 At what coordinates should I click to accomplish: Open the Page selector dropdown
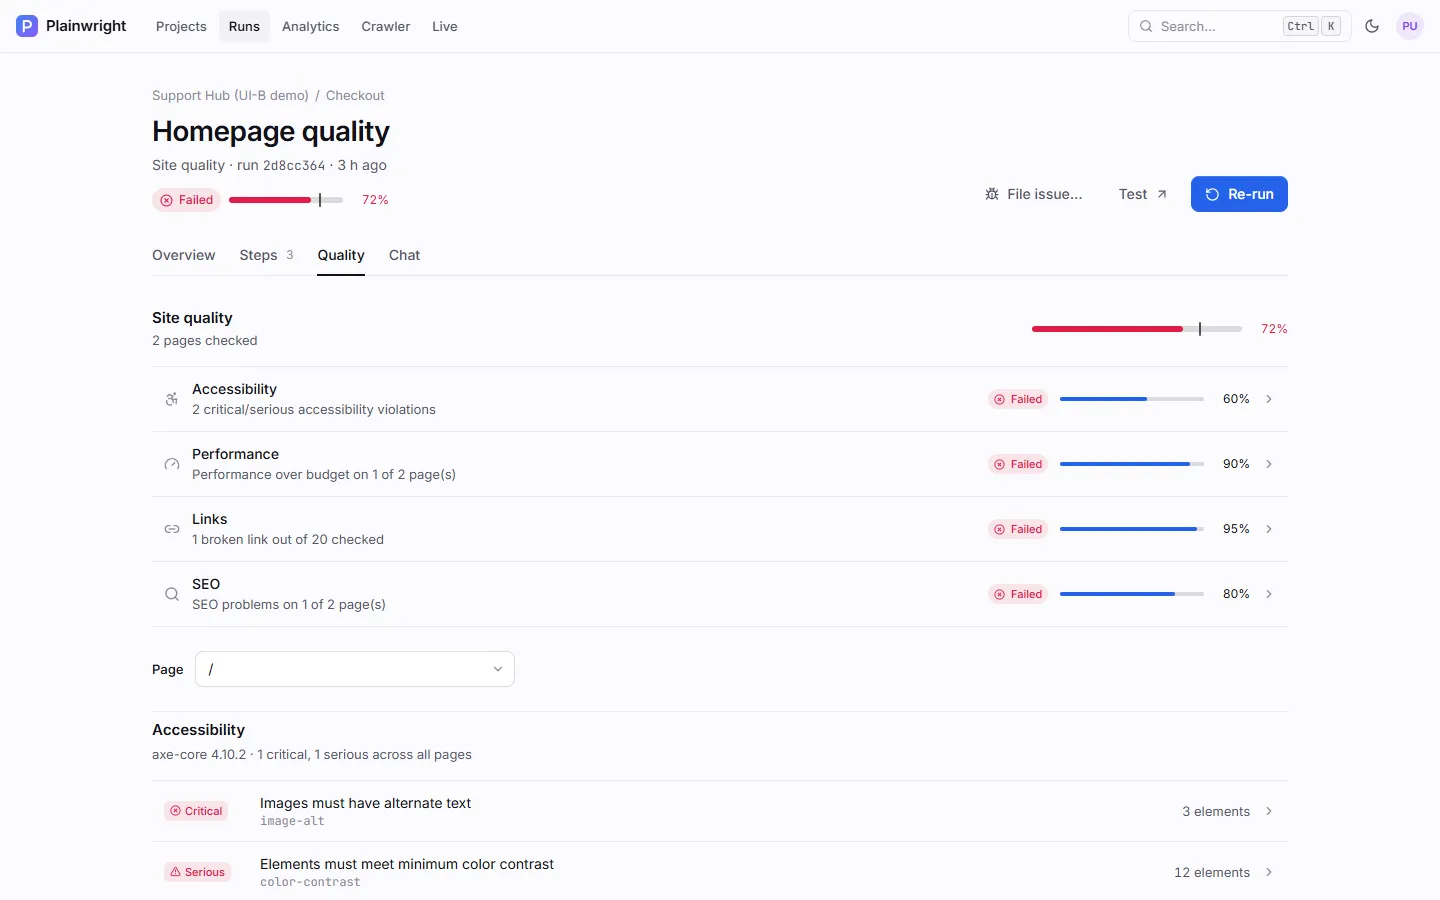pyautogui.click(x=355, y=669)
